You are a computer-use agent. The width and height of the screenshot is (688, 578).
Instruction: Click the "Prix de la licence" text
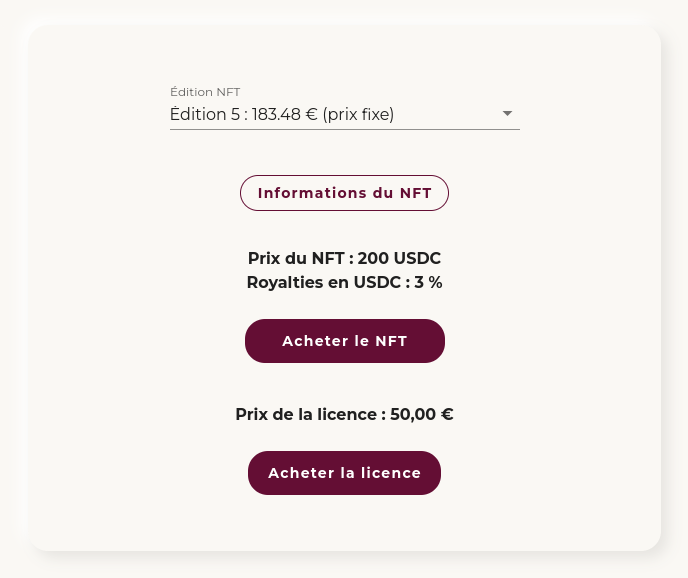tap(344, 414)
